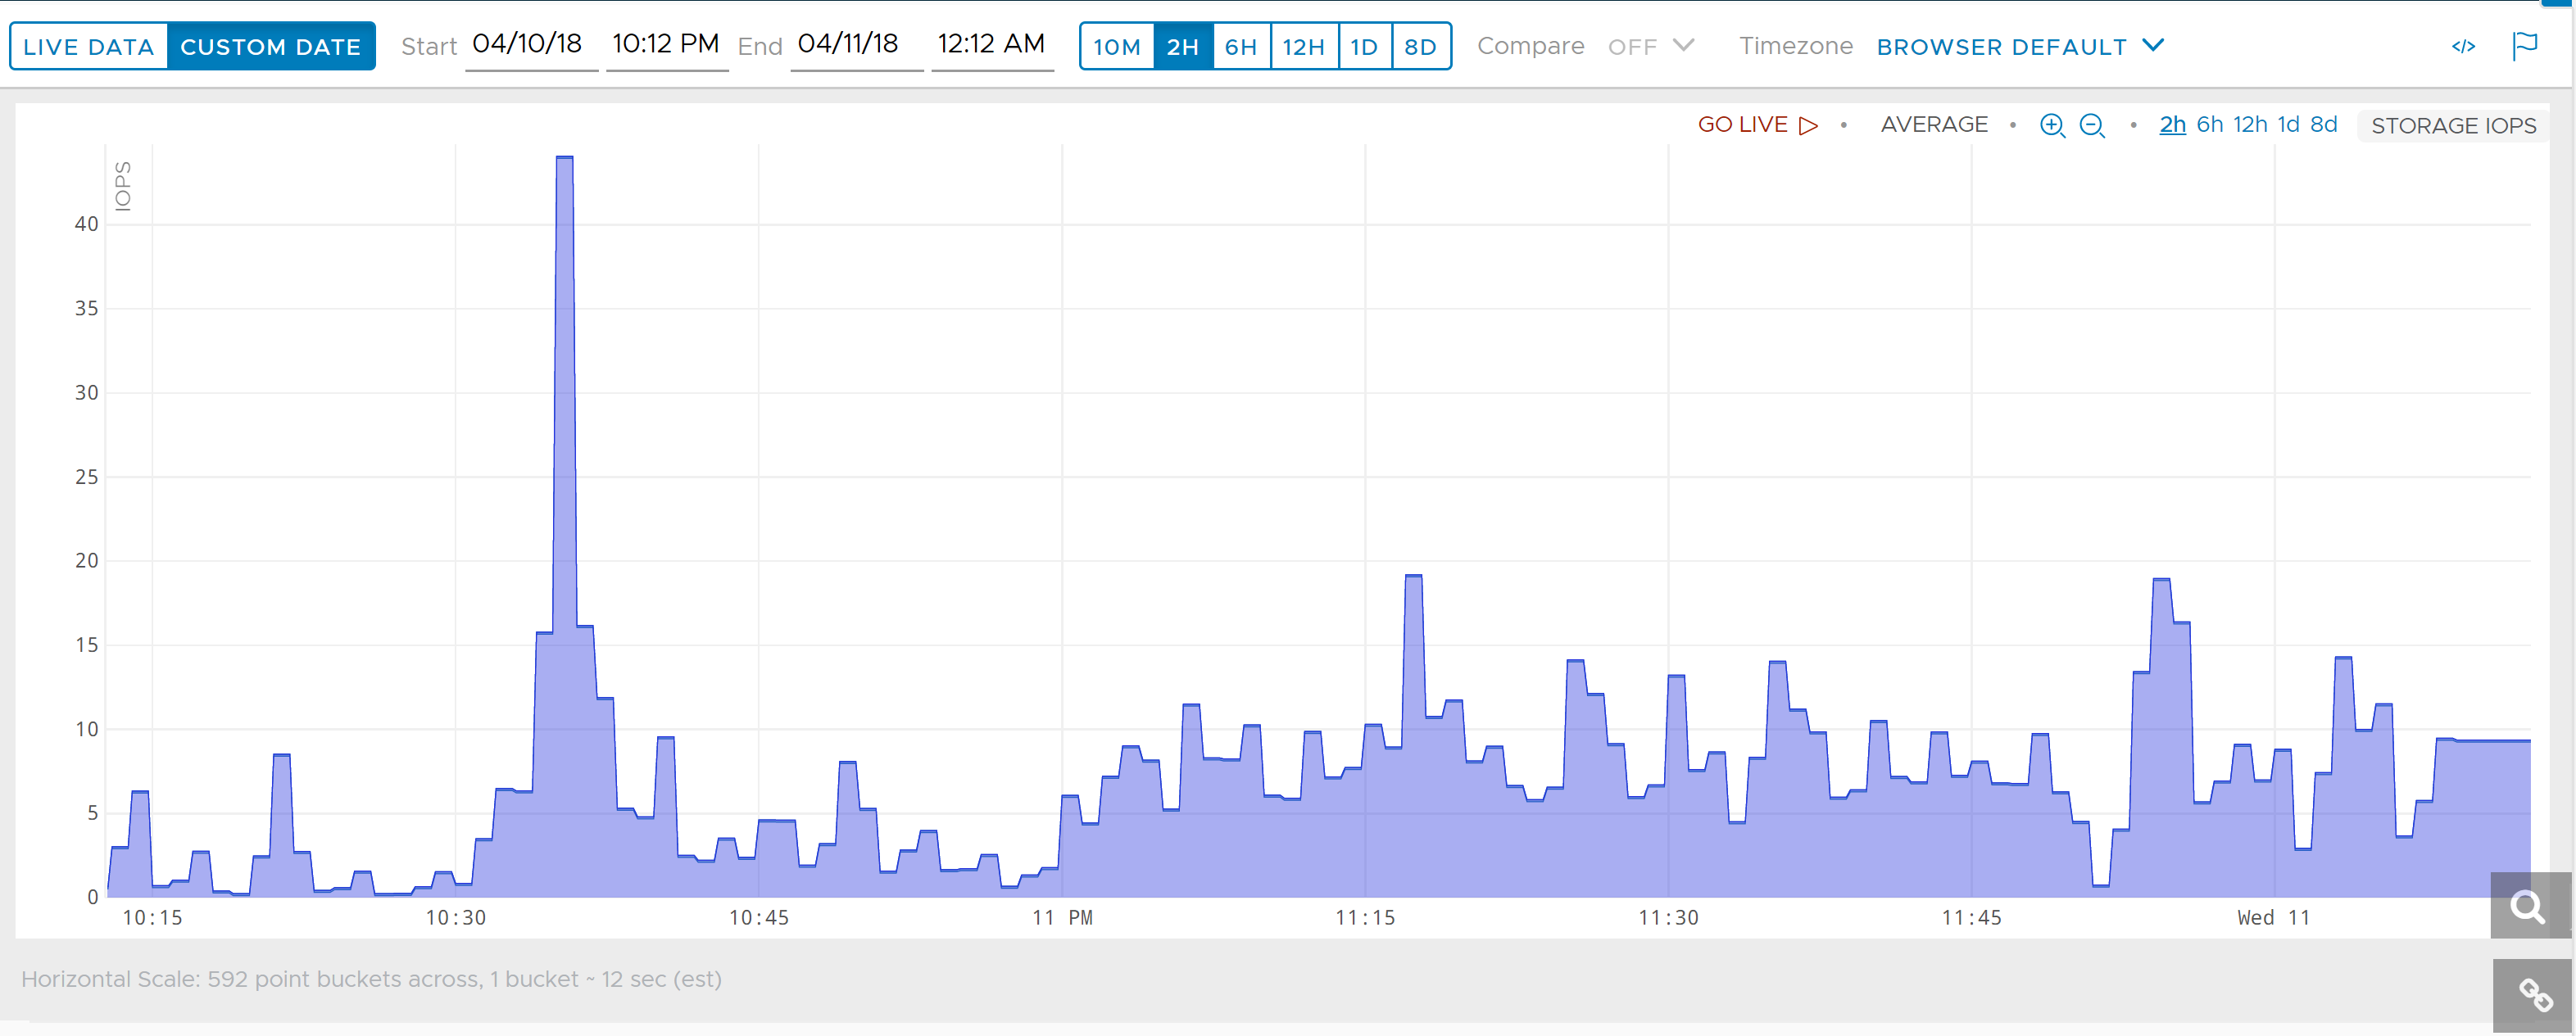Click the chart's 12h range link
The height and width of the screenshot is (1036, 2576).
[x=2250, y=125]
